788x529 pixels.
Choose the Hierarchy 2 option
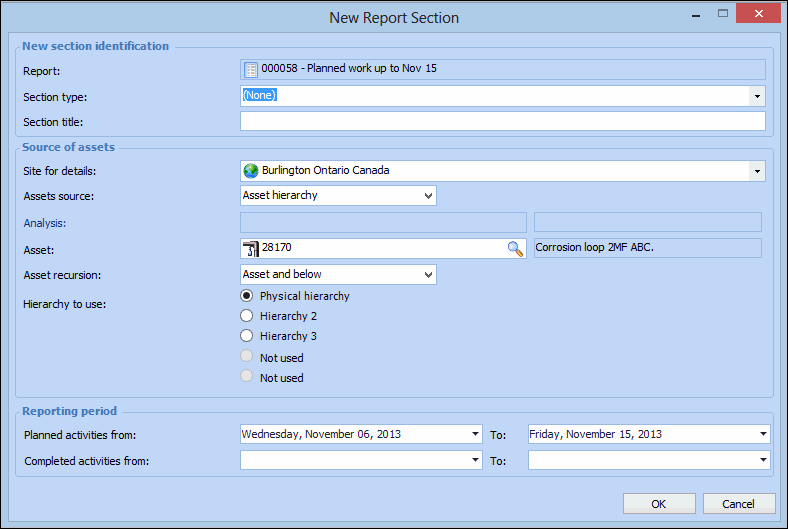point(247,316)
